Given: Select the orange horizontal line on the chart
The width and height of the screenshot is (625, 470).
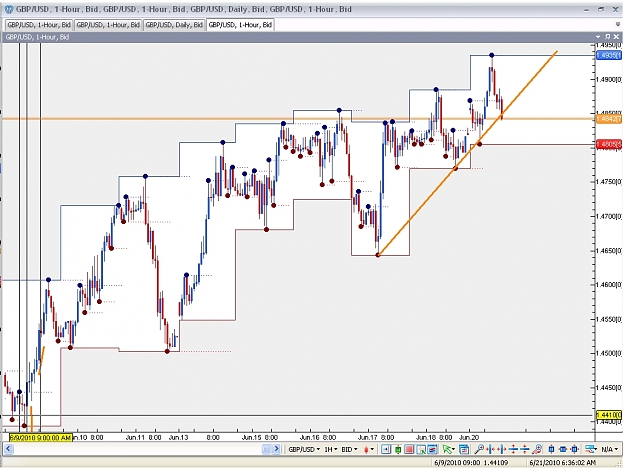Looking at the screenshot, I should (x=298, y=119).
